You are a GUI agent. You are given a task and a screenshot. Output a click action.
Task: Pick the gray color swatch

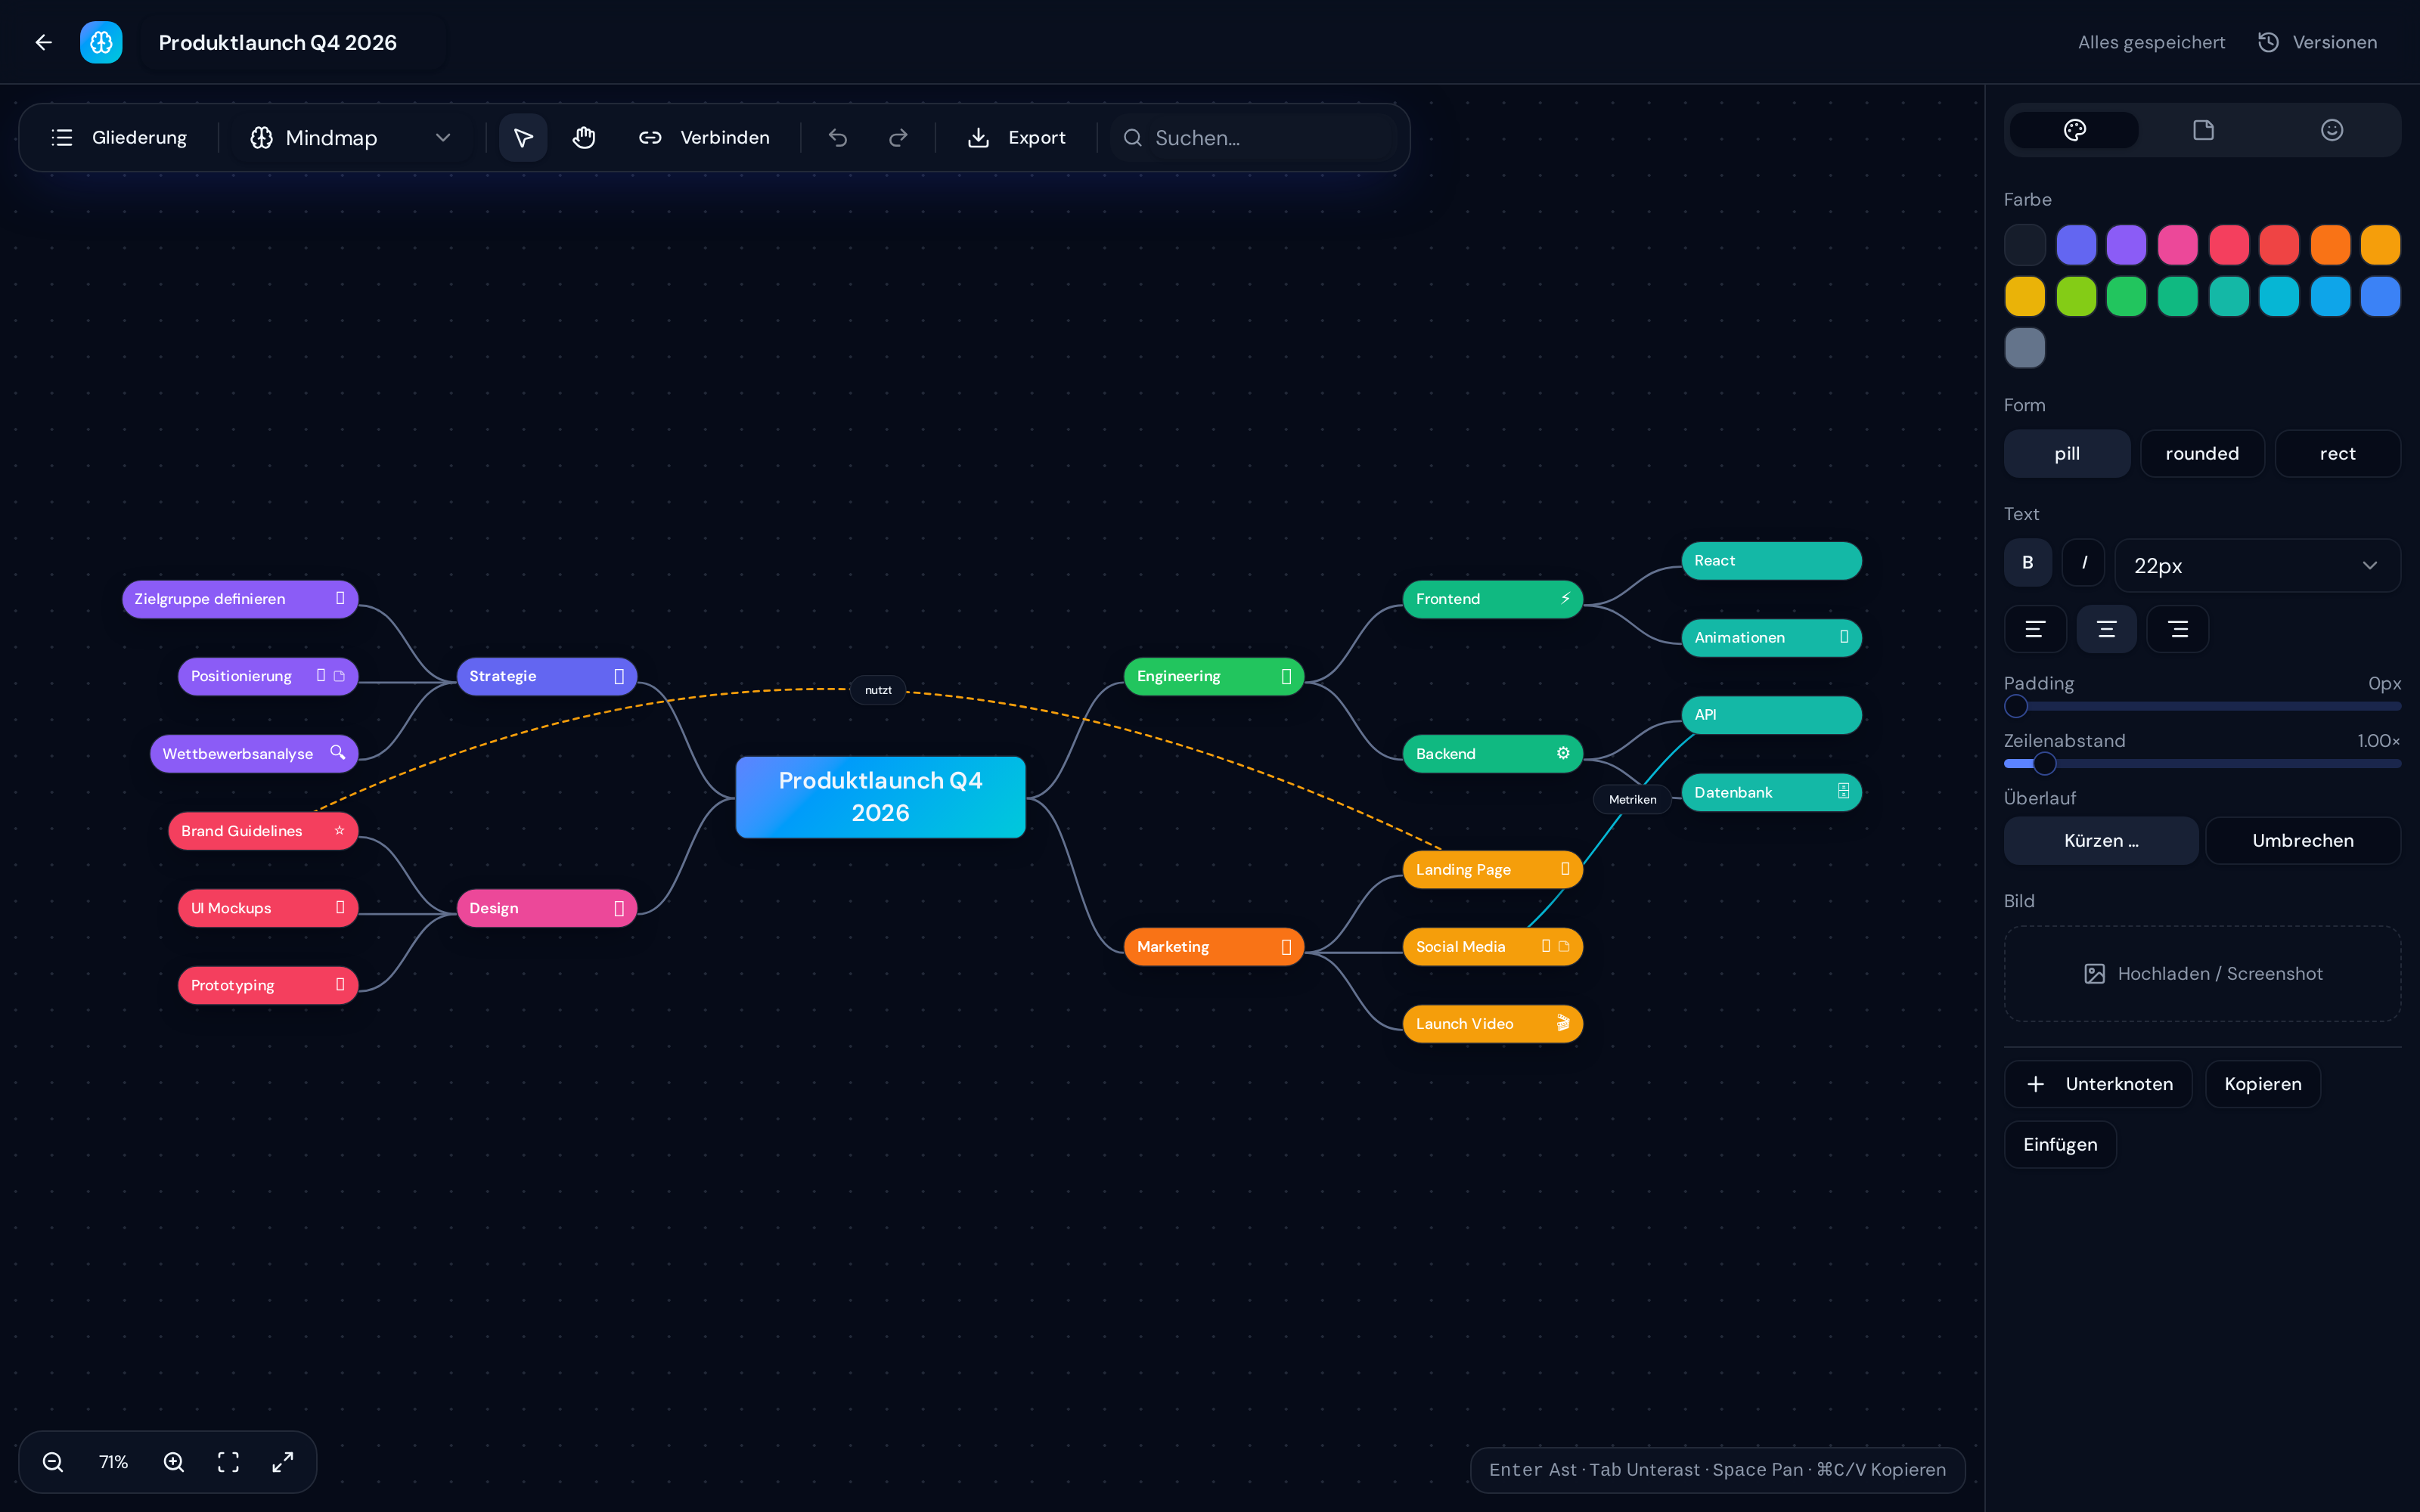[x=2025, y=348]
